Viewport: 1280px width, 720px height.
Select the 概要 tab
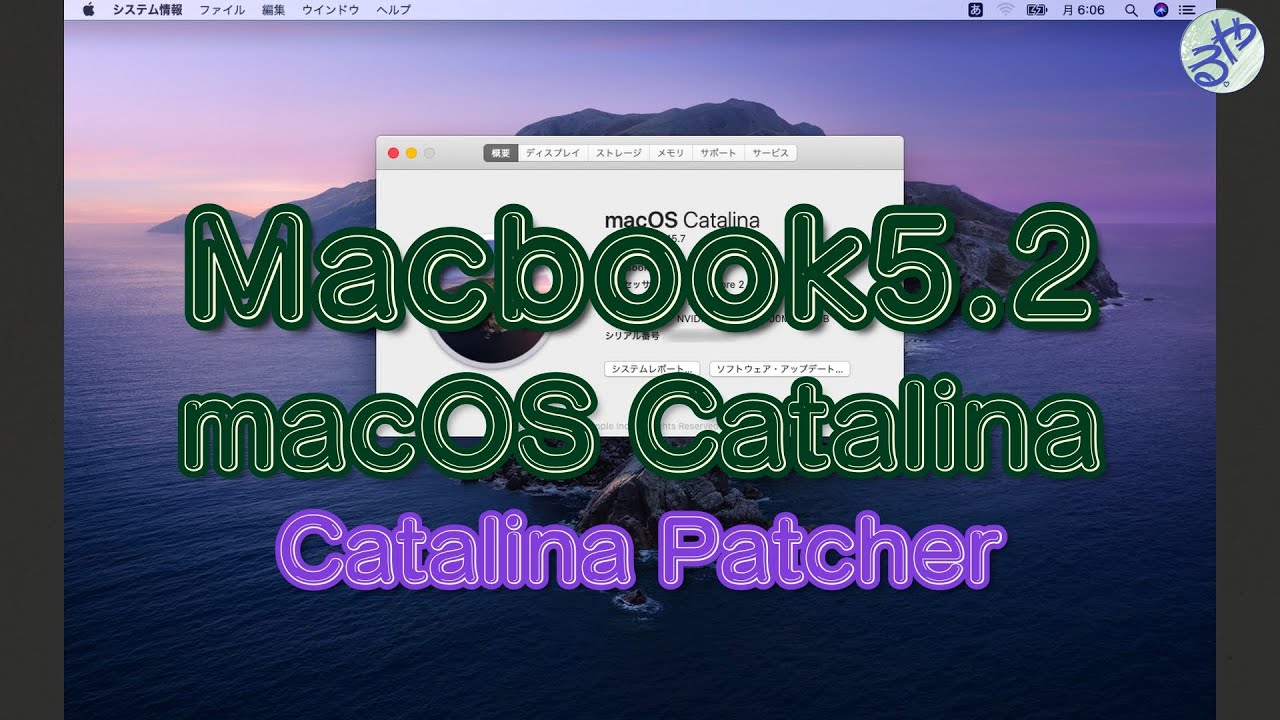click(500, 153)
